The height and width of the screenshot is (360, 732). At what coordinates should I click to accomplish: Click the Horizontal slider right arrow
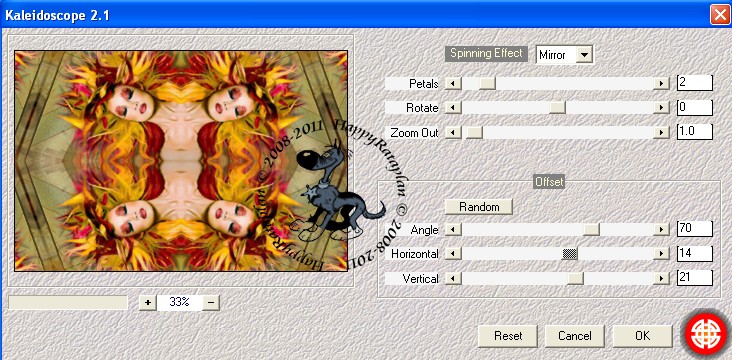(661, 254)
